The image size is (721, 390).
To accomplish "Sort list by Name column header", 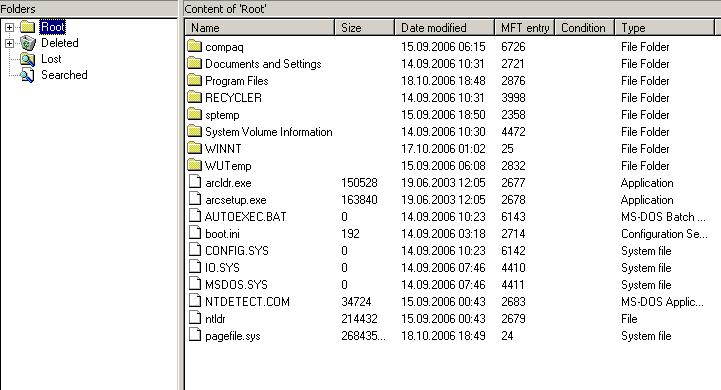I will [260, 28].
